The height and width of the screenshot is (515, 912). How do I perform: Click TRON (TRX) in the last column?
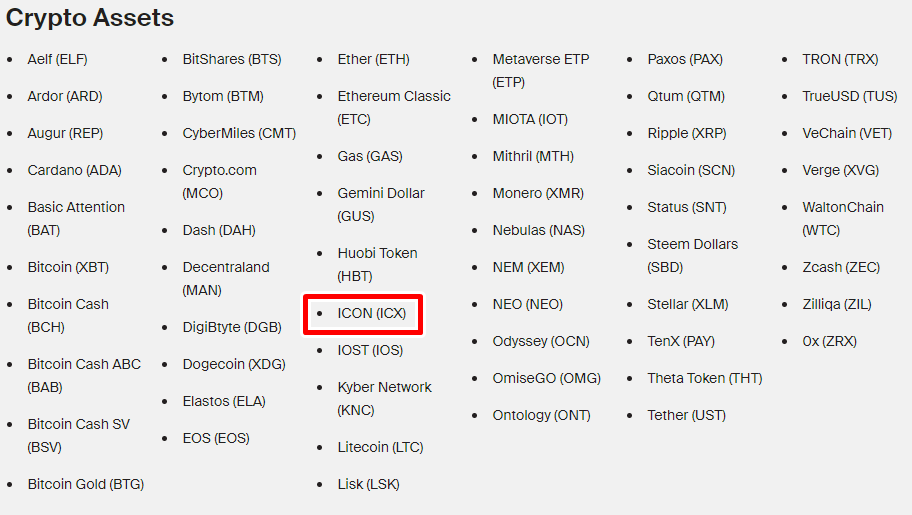click(840, 59)
